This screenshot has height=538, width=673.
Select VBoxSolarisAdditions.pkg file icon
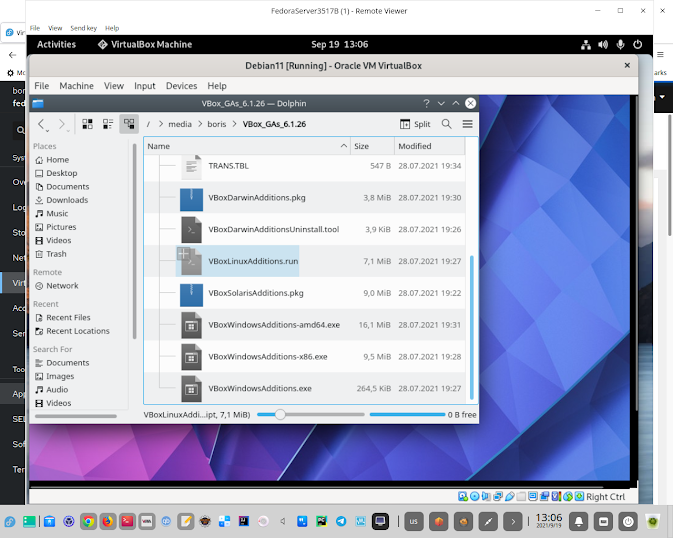pos(191,293)
